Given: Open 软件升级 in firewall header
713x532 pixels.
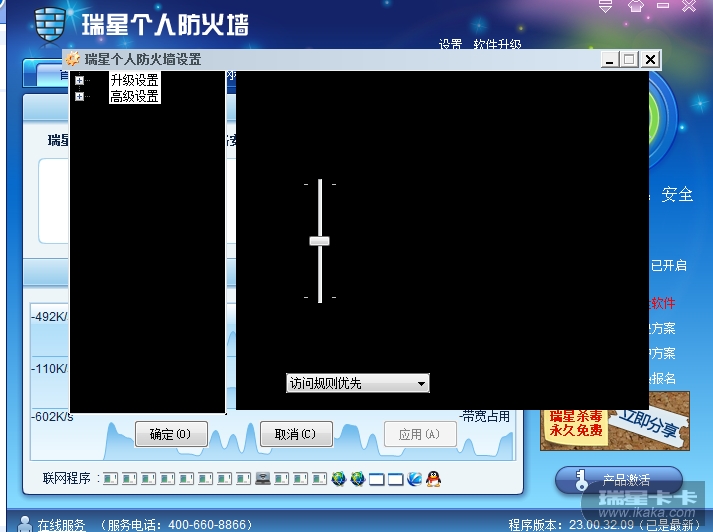Looking at the screenshot, I should (x=497, y=44).
